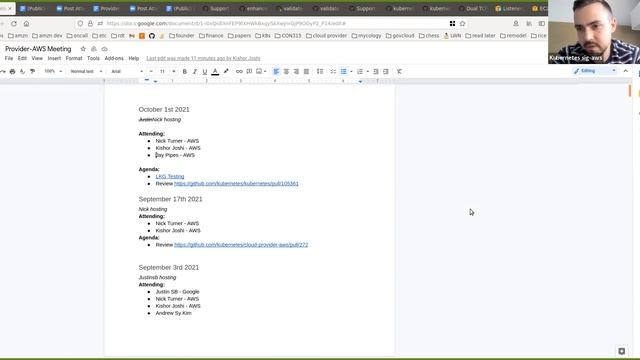Open the Add-ons menu
The height and width of the screenshot is (360, 640).
114,58
